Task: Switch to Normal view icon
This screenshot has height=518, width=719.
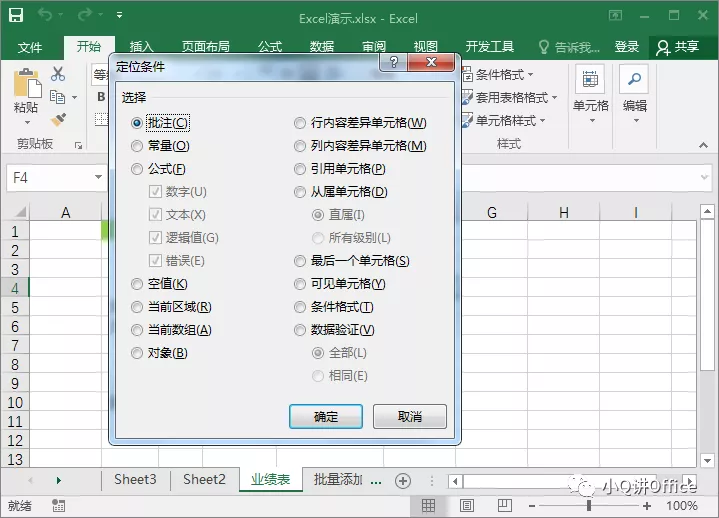Action: pos(428,506)
